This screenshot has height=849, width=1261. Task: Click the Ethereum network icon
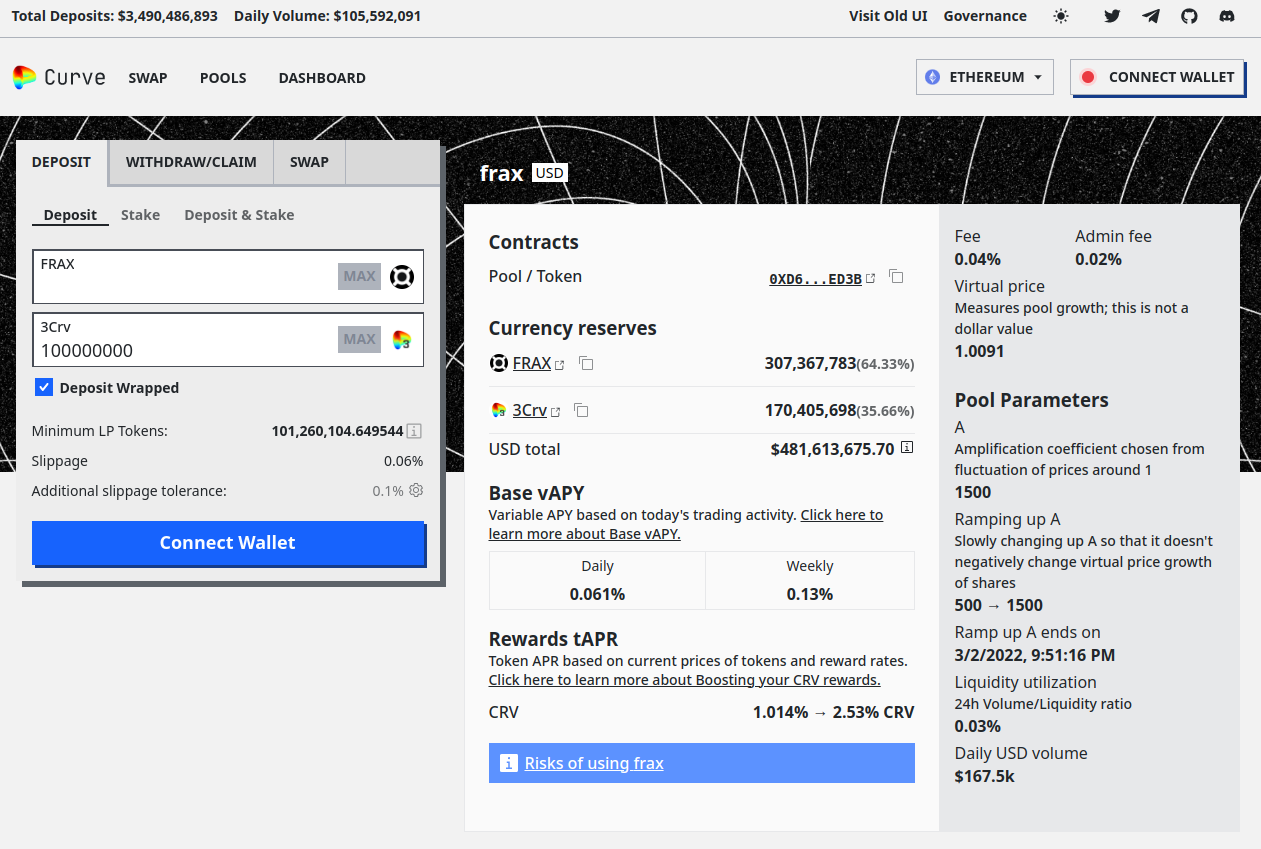coord(932,77)
